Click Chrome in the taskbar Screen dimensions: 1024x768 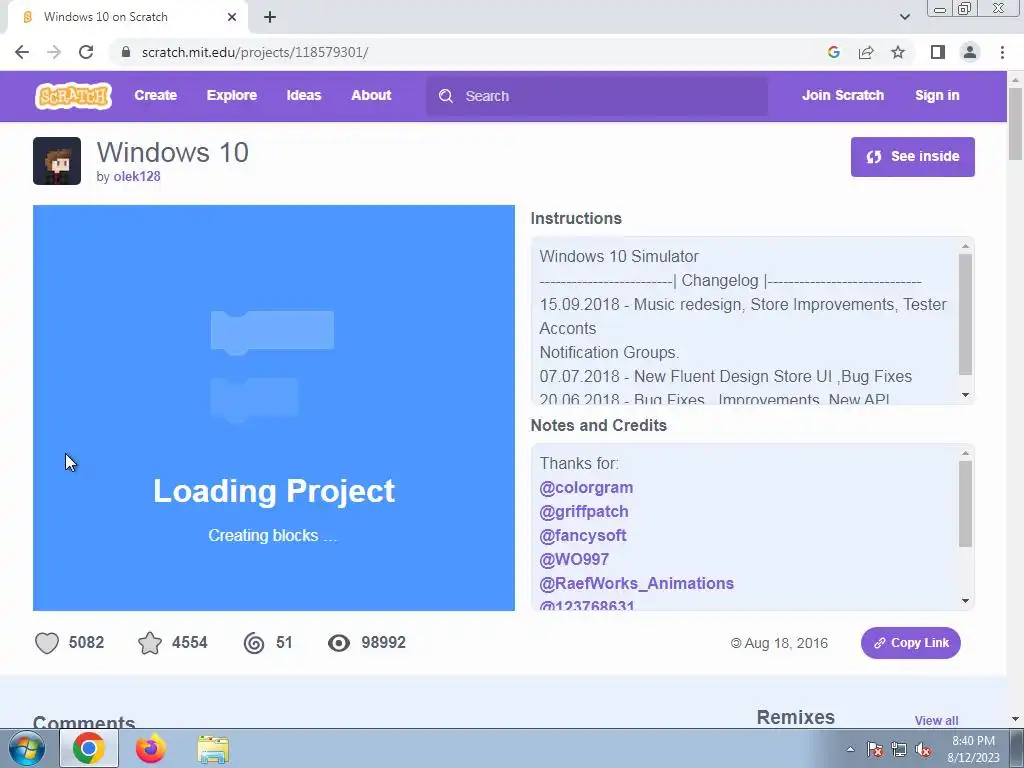click(89, 749)
